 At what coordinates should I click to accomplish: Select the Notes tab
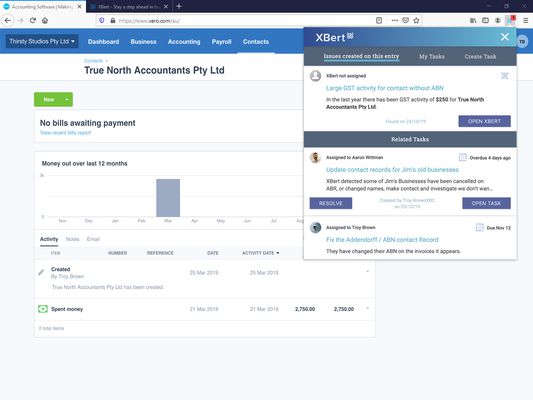tap(72, 239)
